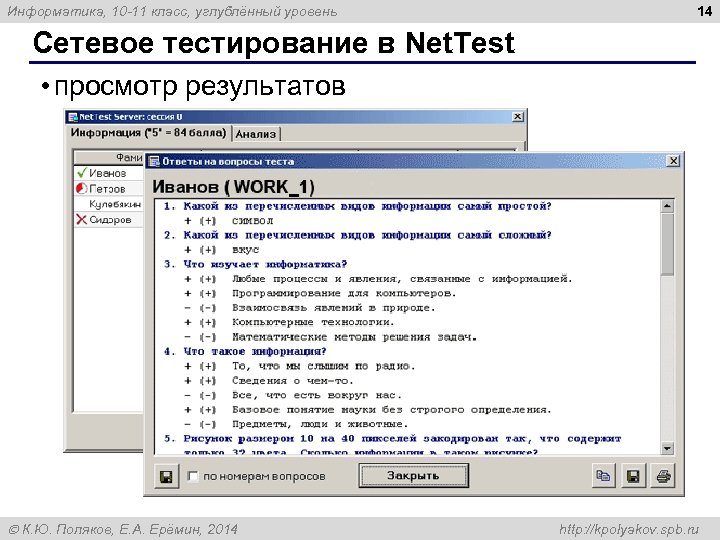
Task: Click the red pie-chart icon beside Петров
Action: point(81,188)
